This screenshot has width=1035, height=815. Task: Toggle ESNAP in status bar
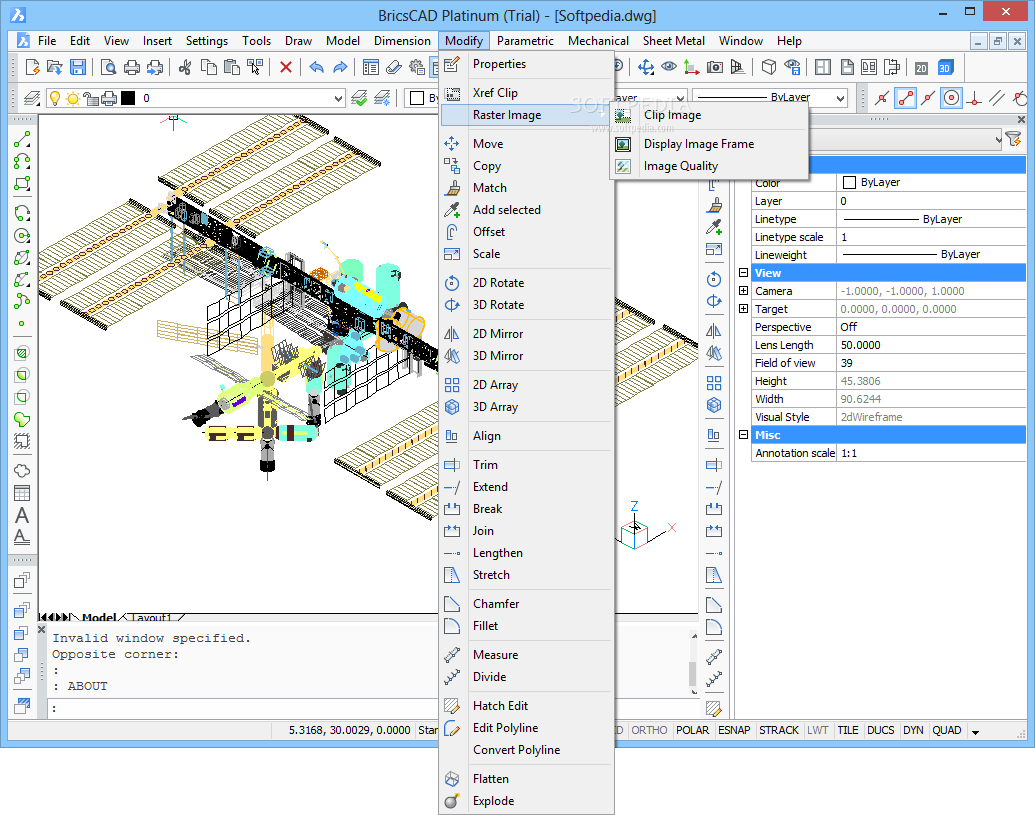734,730
